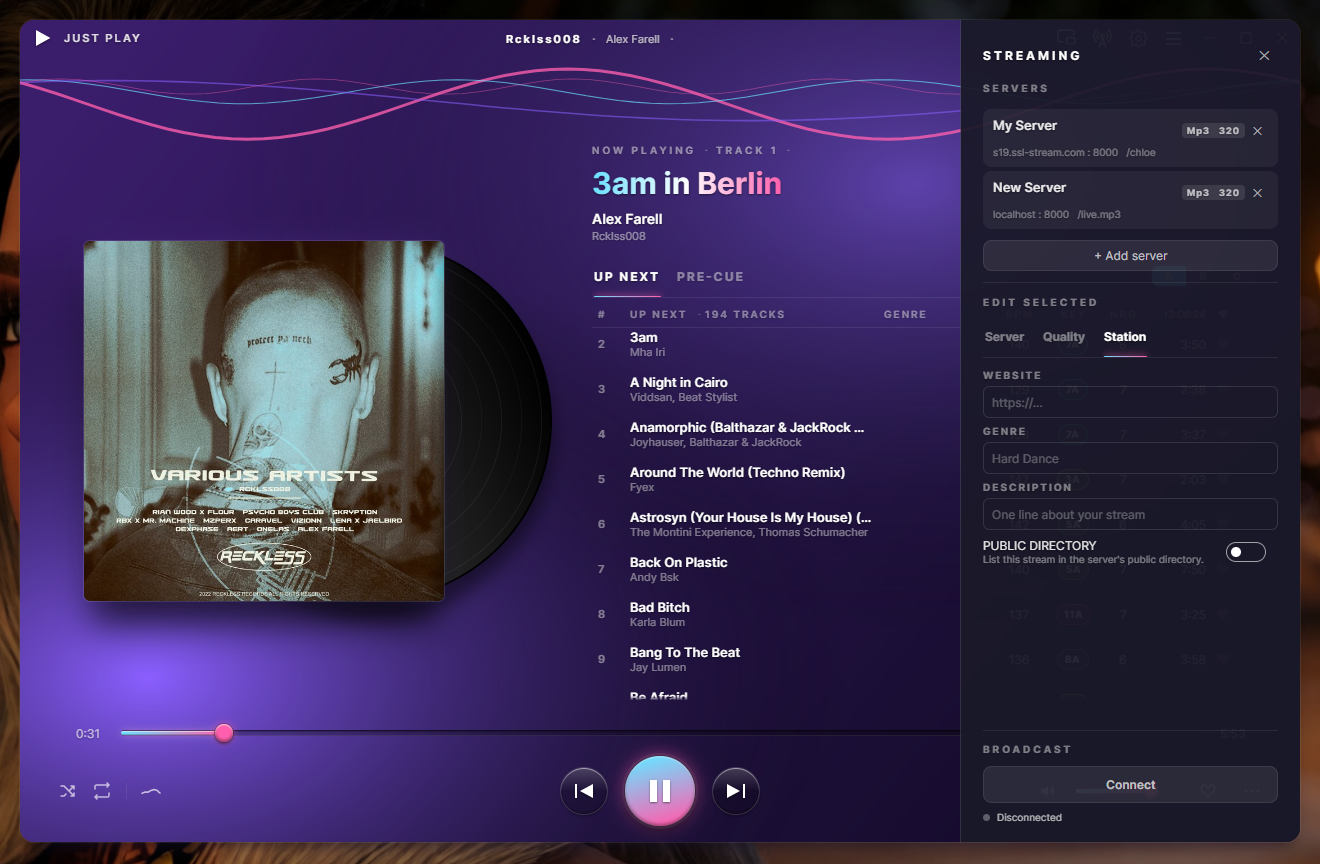Select track A Night in Cairo
Viewport: 1320px width, 864px height.
(x=776, y=390)
